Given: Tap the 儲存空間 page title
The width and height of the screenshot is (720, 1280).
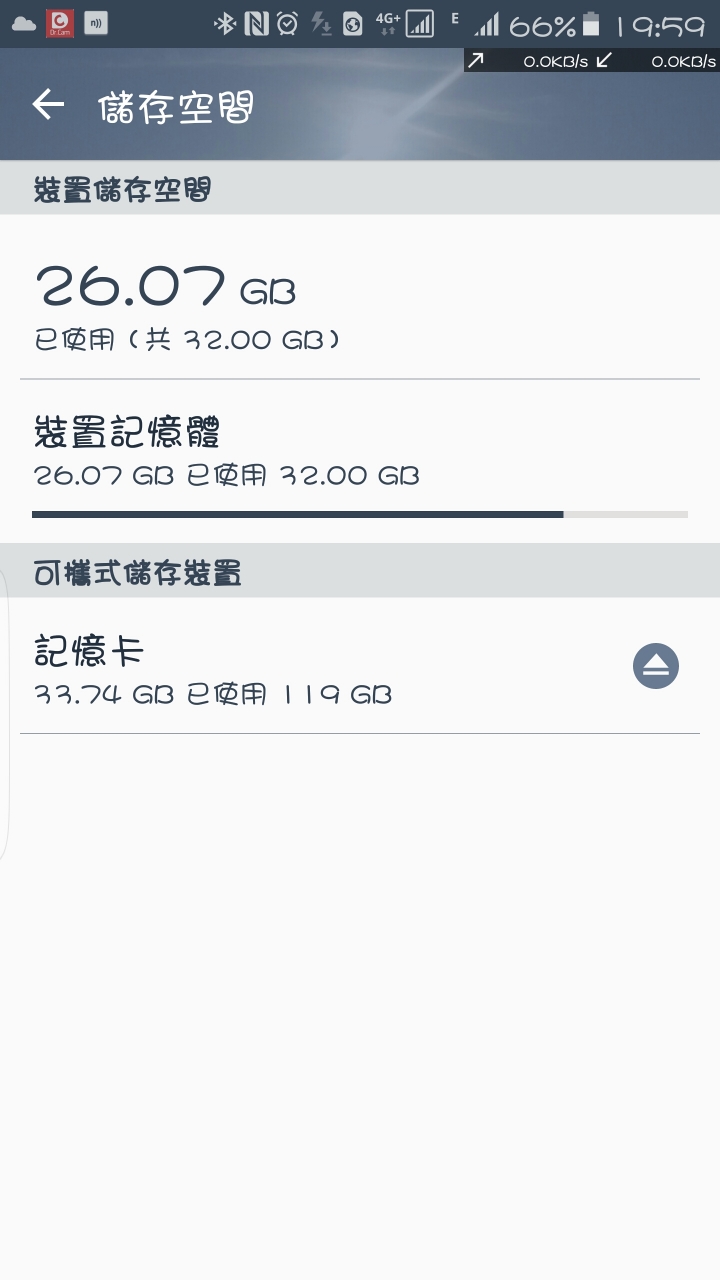Looking at the screenshot, I should 176,107.
